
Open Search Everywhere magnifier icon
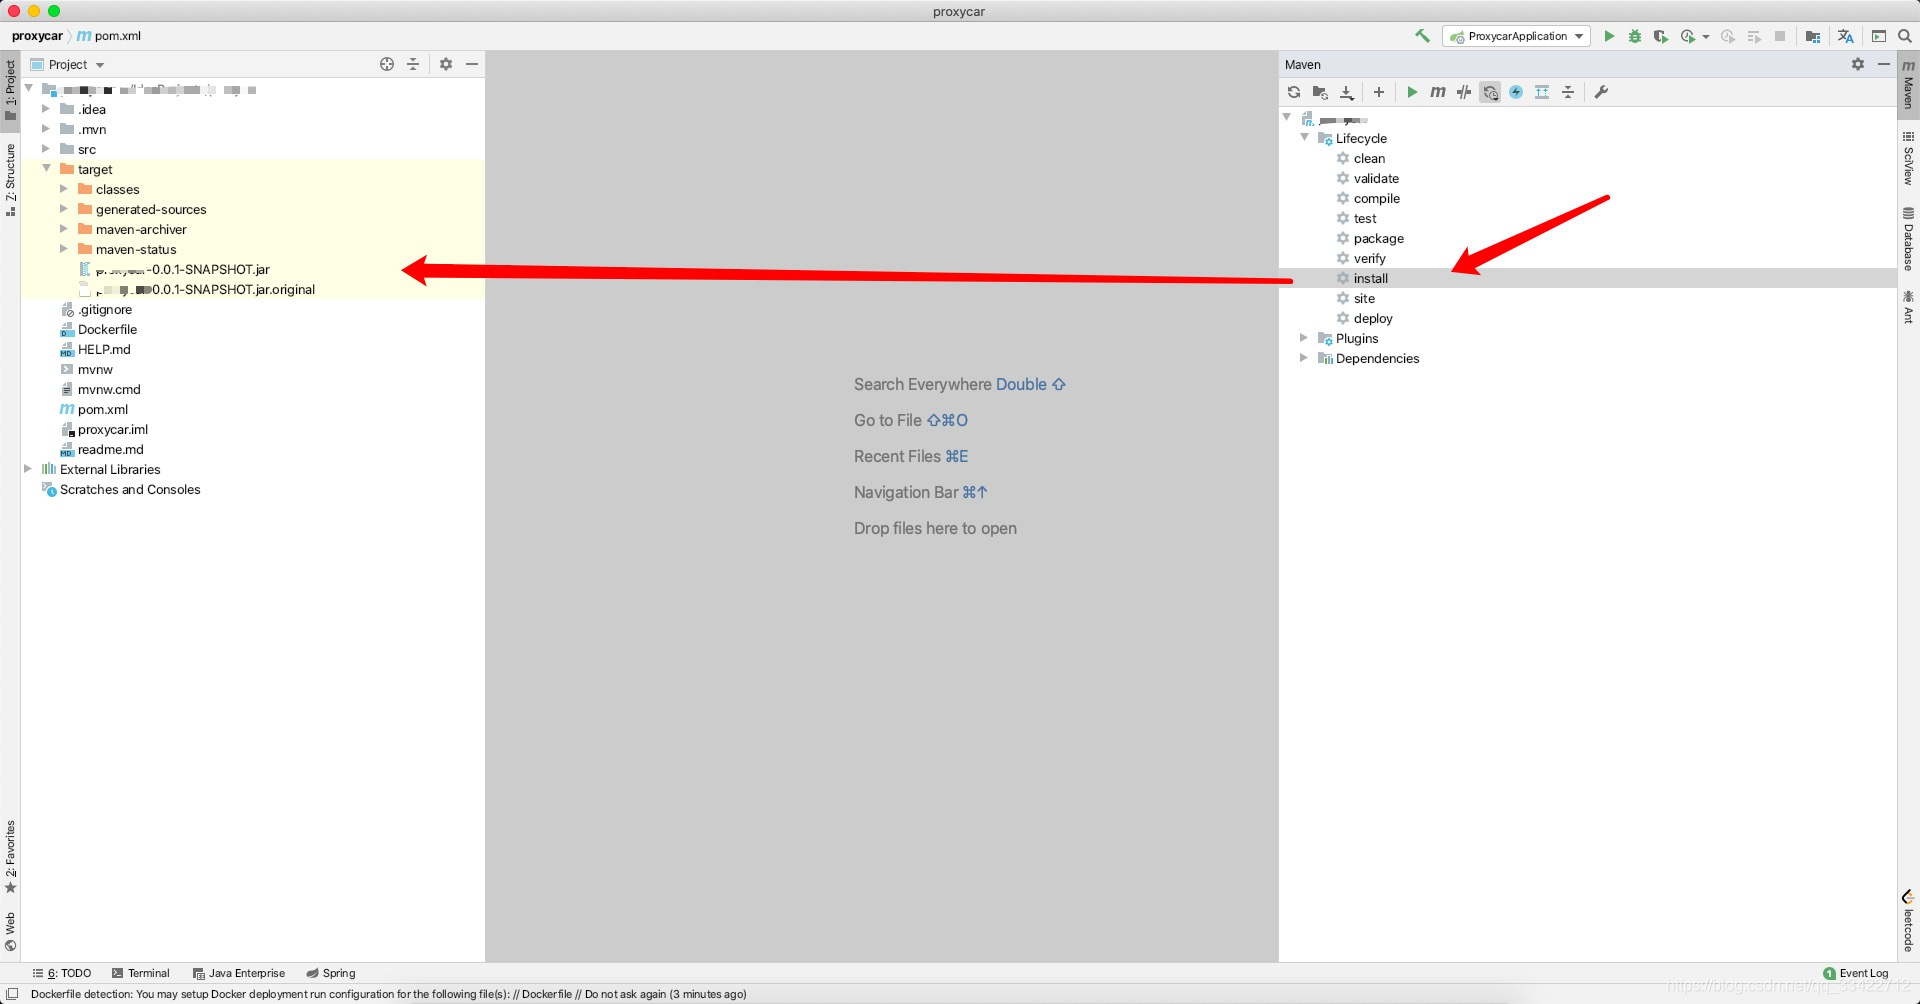(x=1905, y=36)
